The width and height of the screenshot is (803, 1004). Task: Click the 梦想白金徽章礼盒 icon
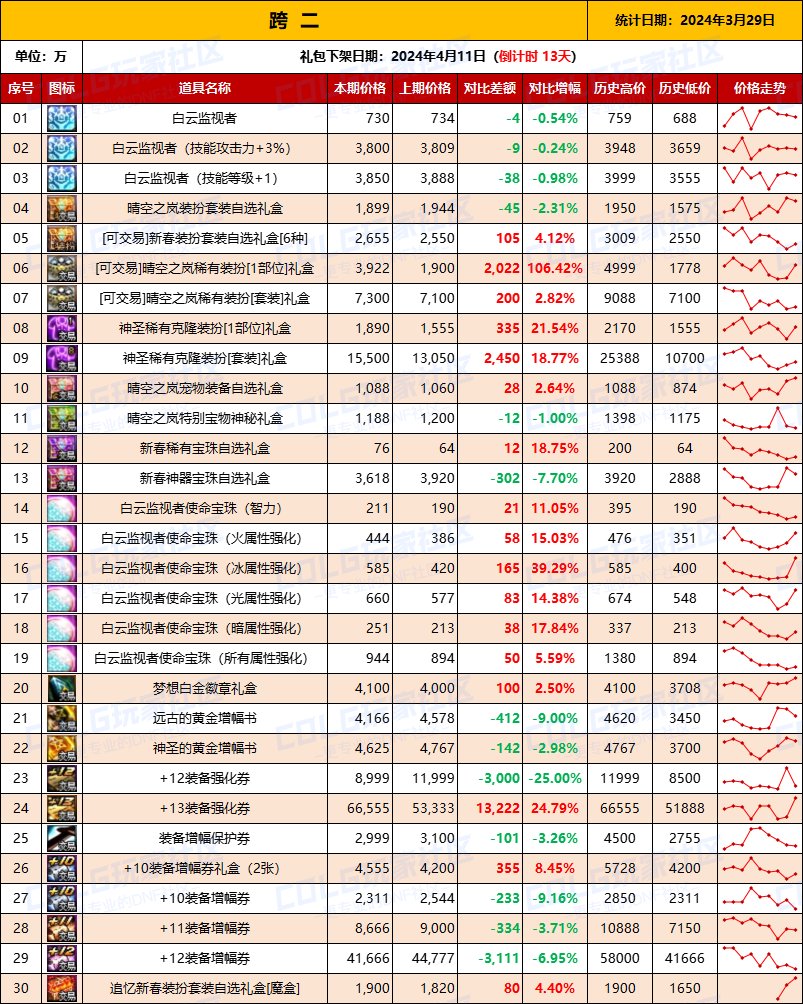pyautogui.click(x=61, y=689)
